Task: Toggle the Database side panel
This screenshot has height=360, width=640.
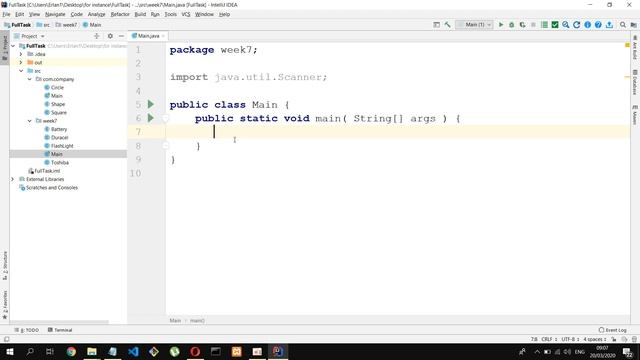Action: click(x=635, y=82)
